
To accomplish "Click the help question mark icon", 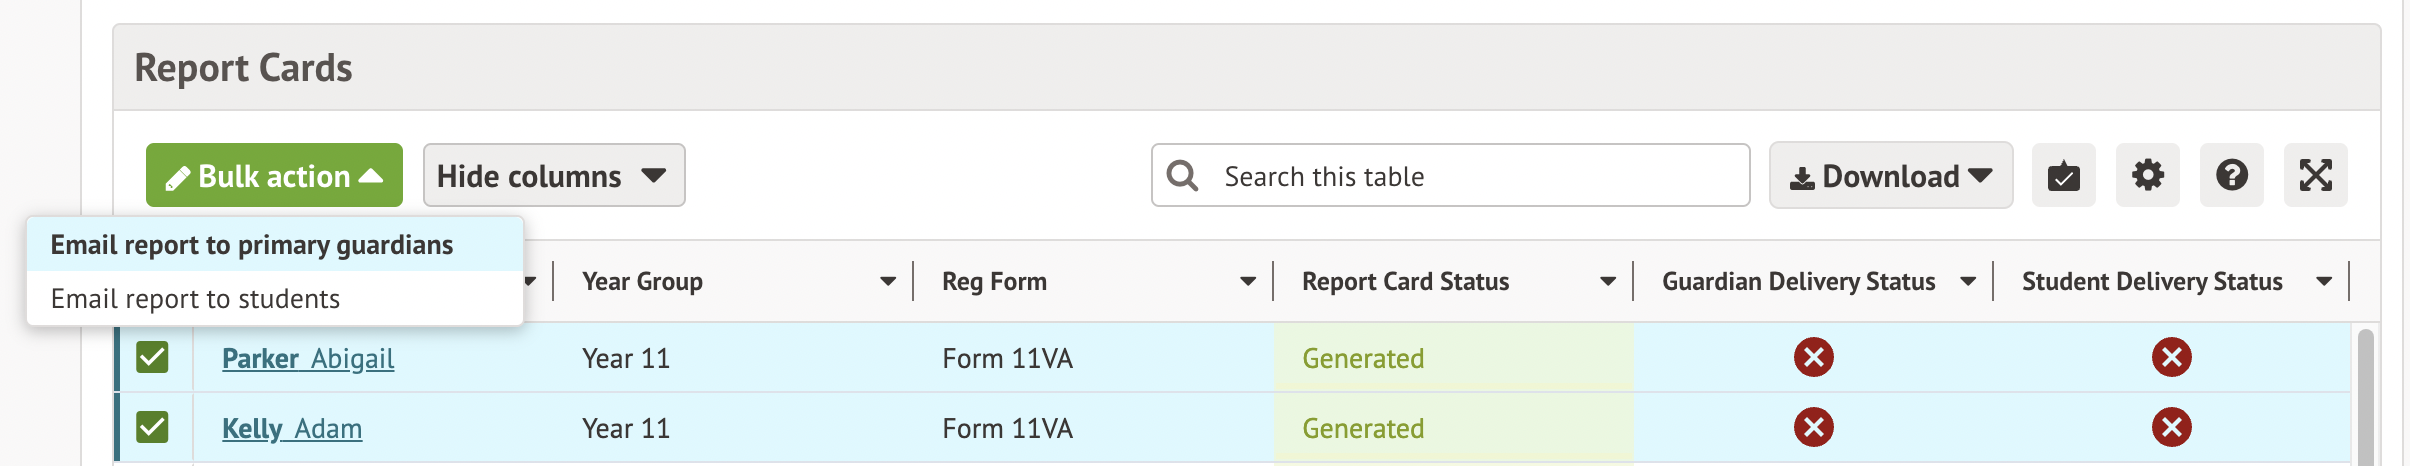I will coord(2231,176).
